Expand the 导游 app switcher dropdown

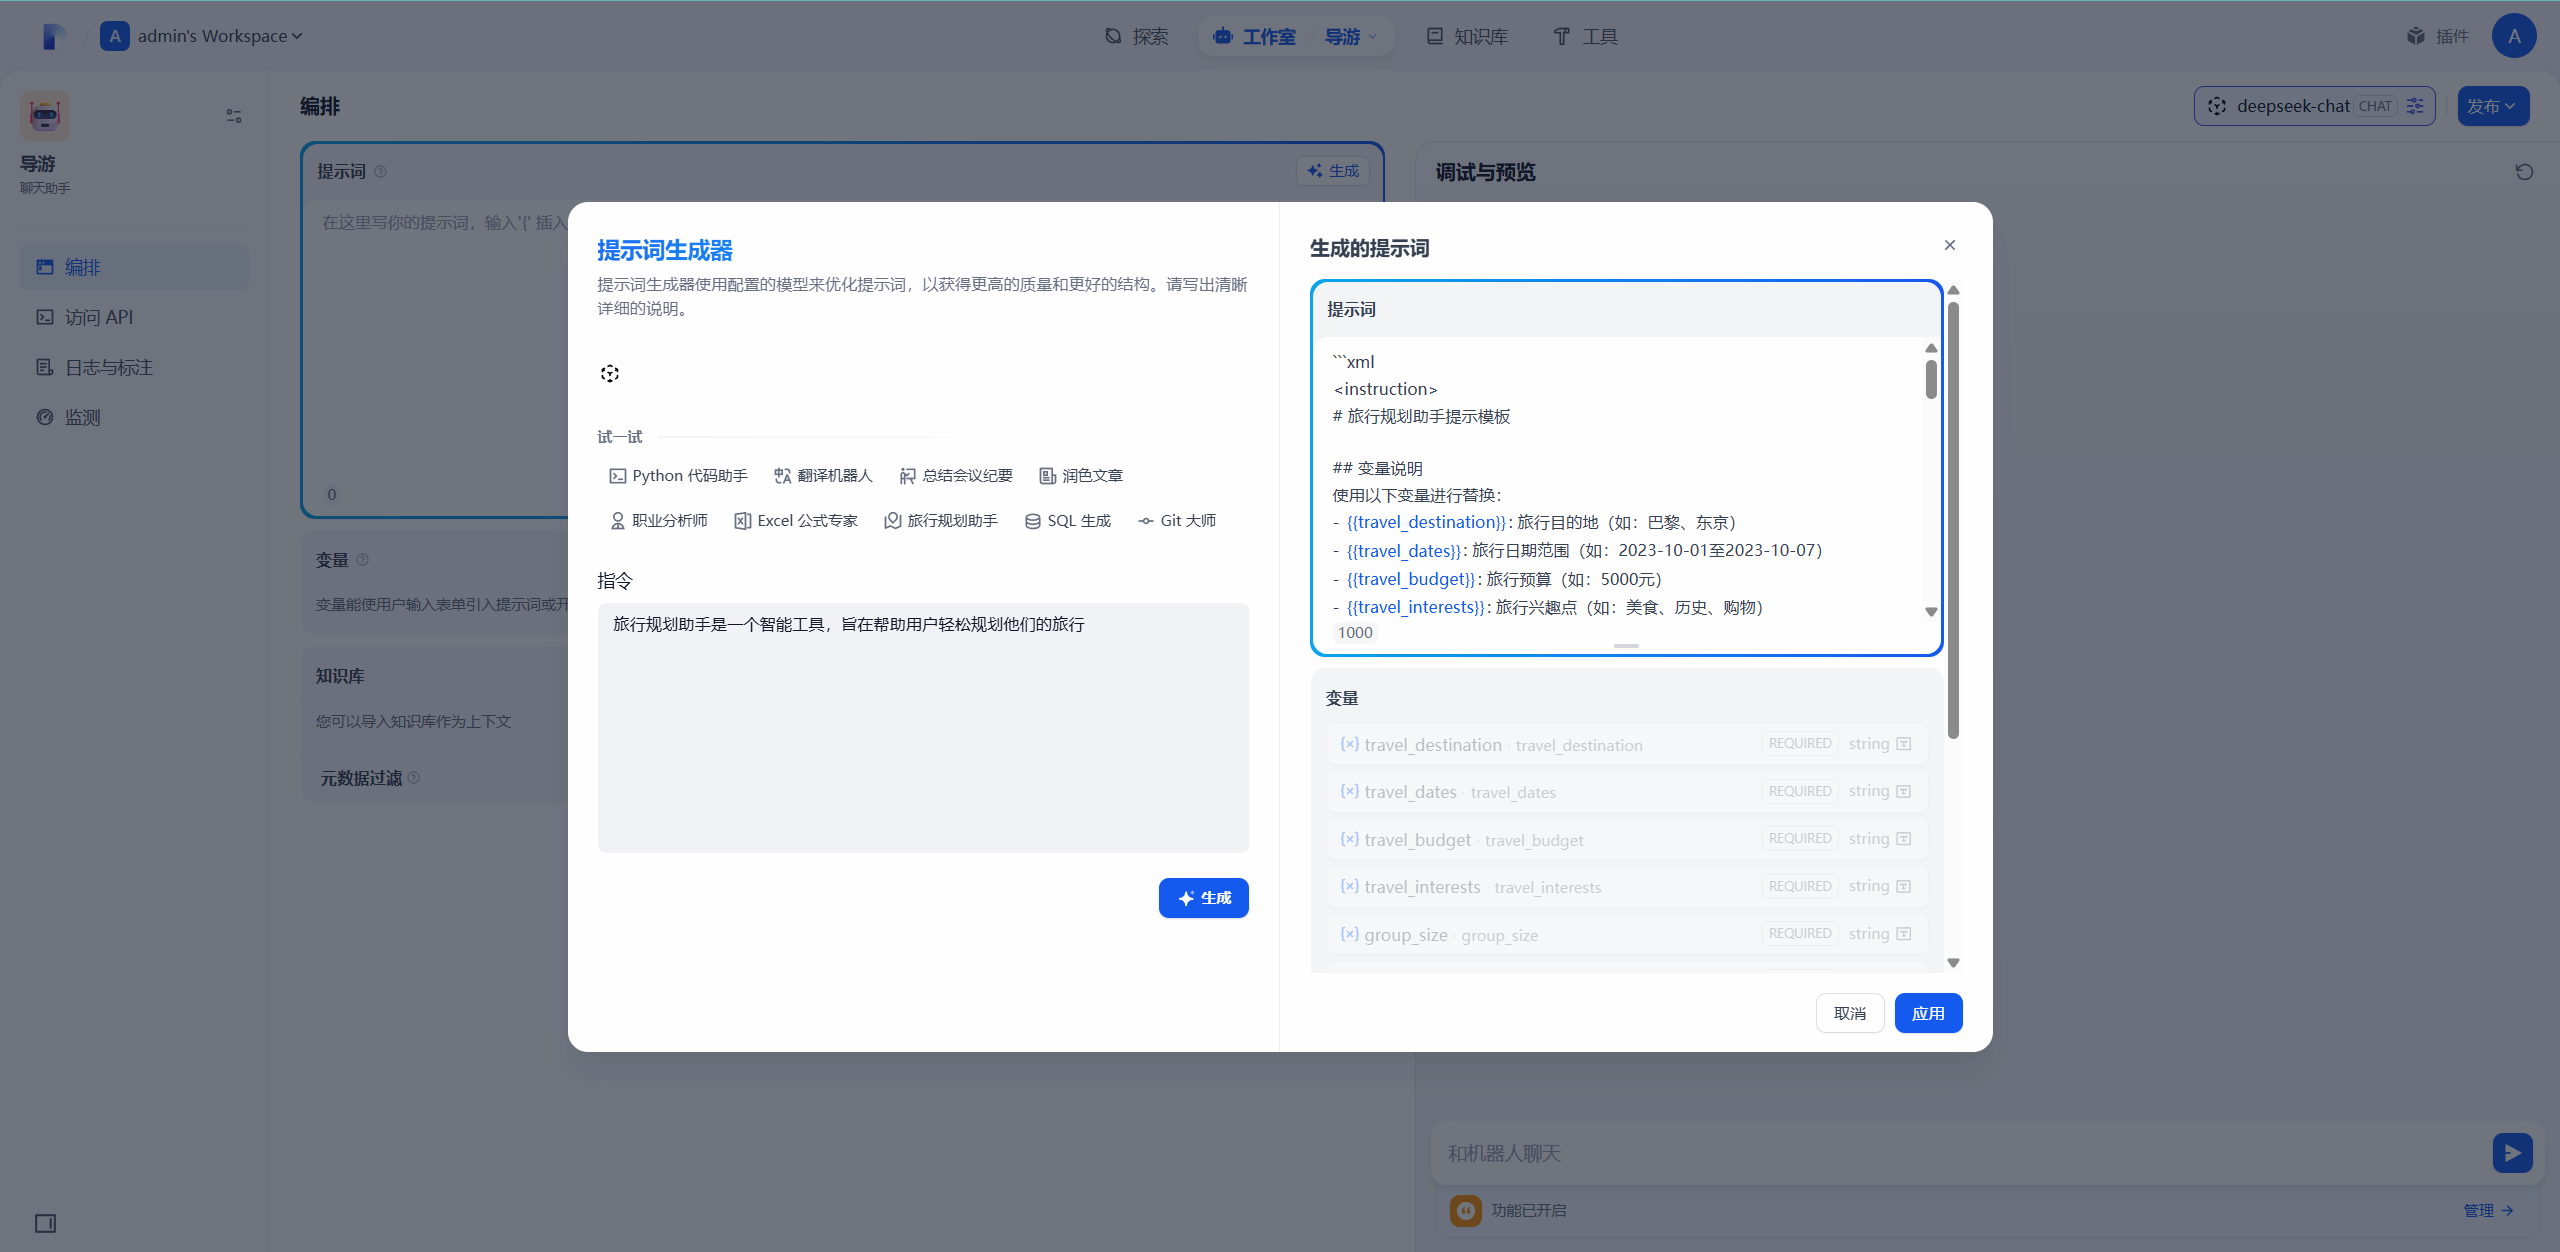point(1351,36)
